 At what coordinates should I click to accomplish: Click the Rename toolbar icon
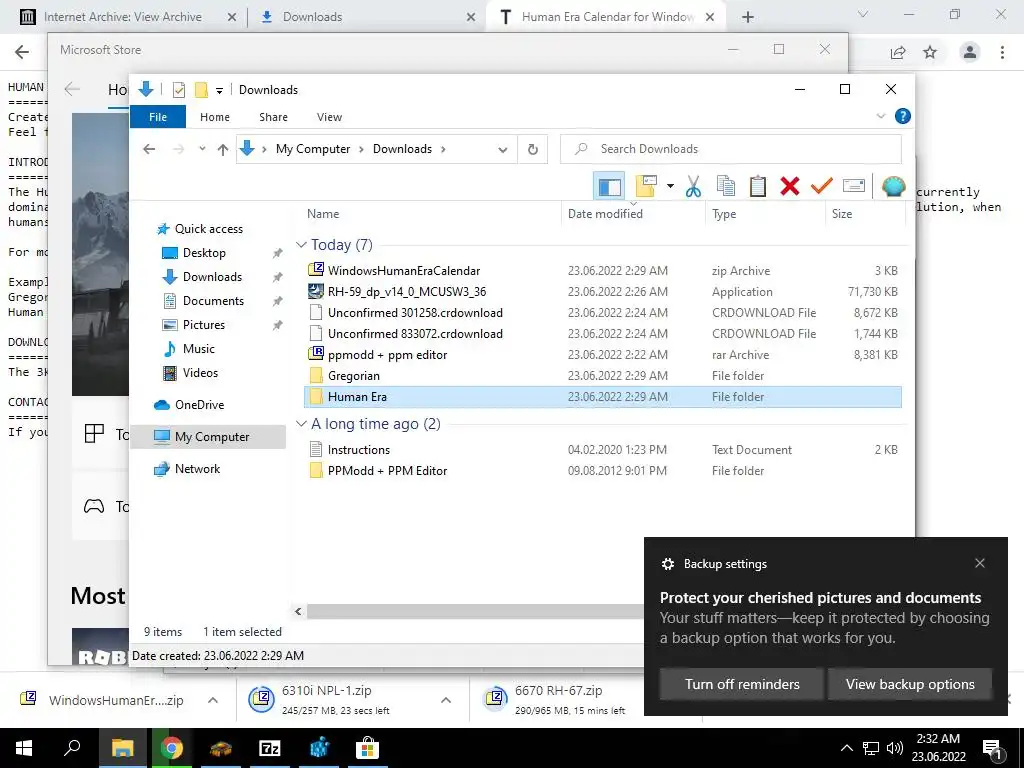point(854,187)
